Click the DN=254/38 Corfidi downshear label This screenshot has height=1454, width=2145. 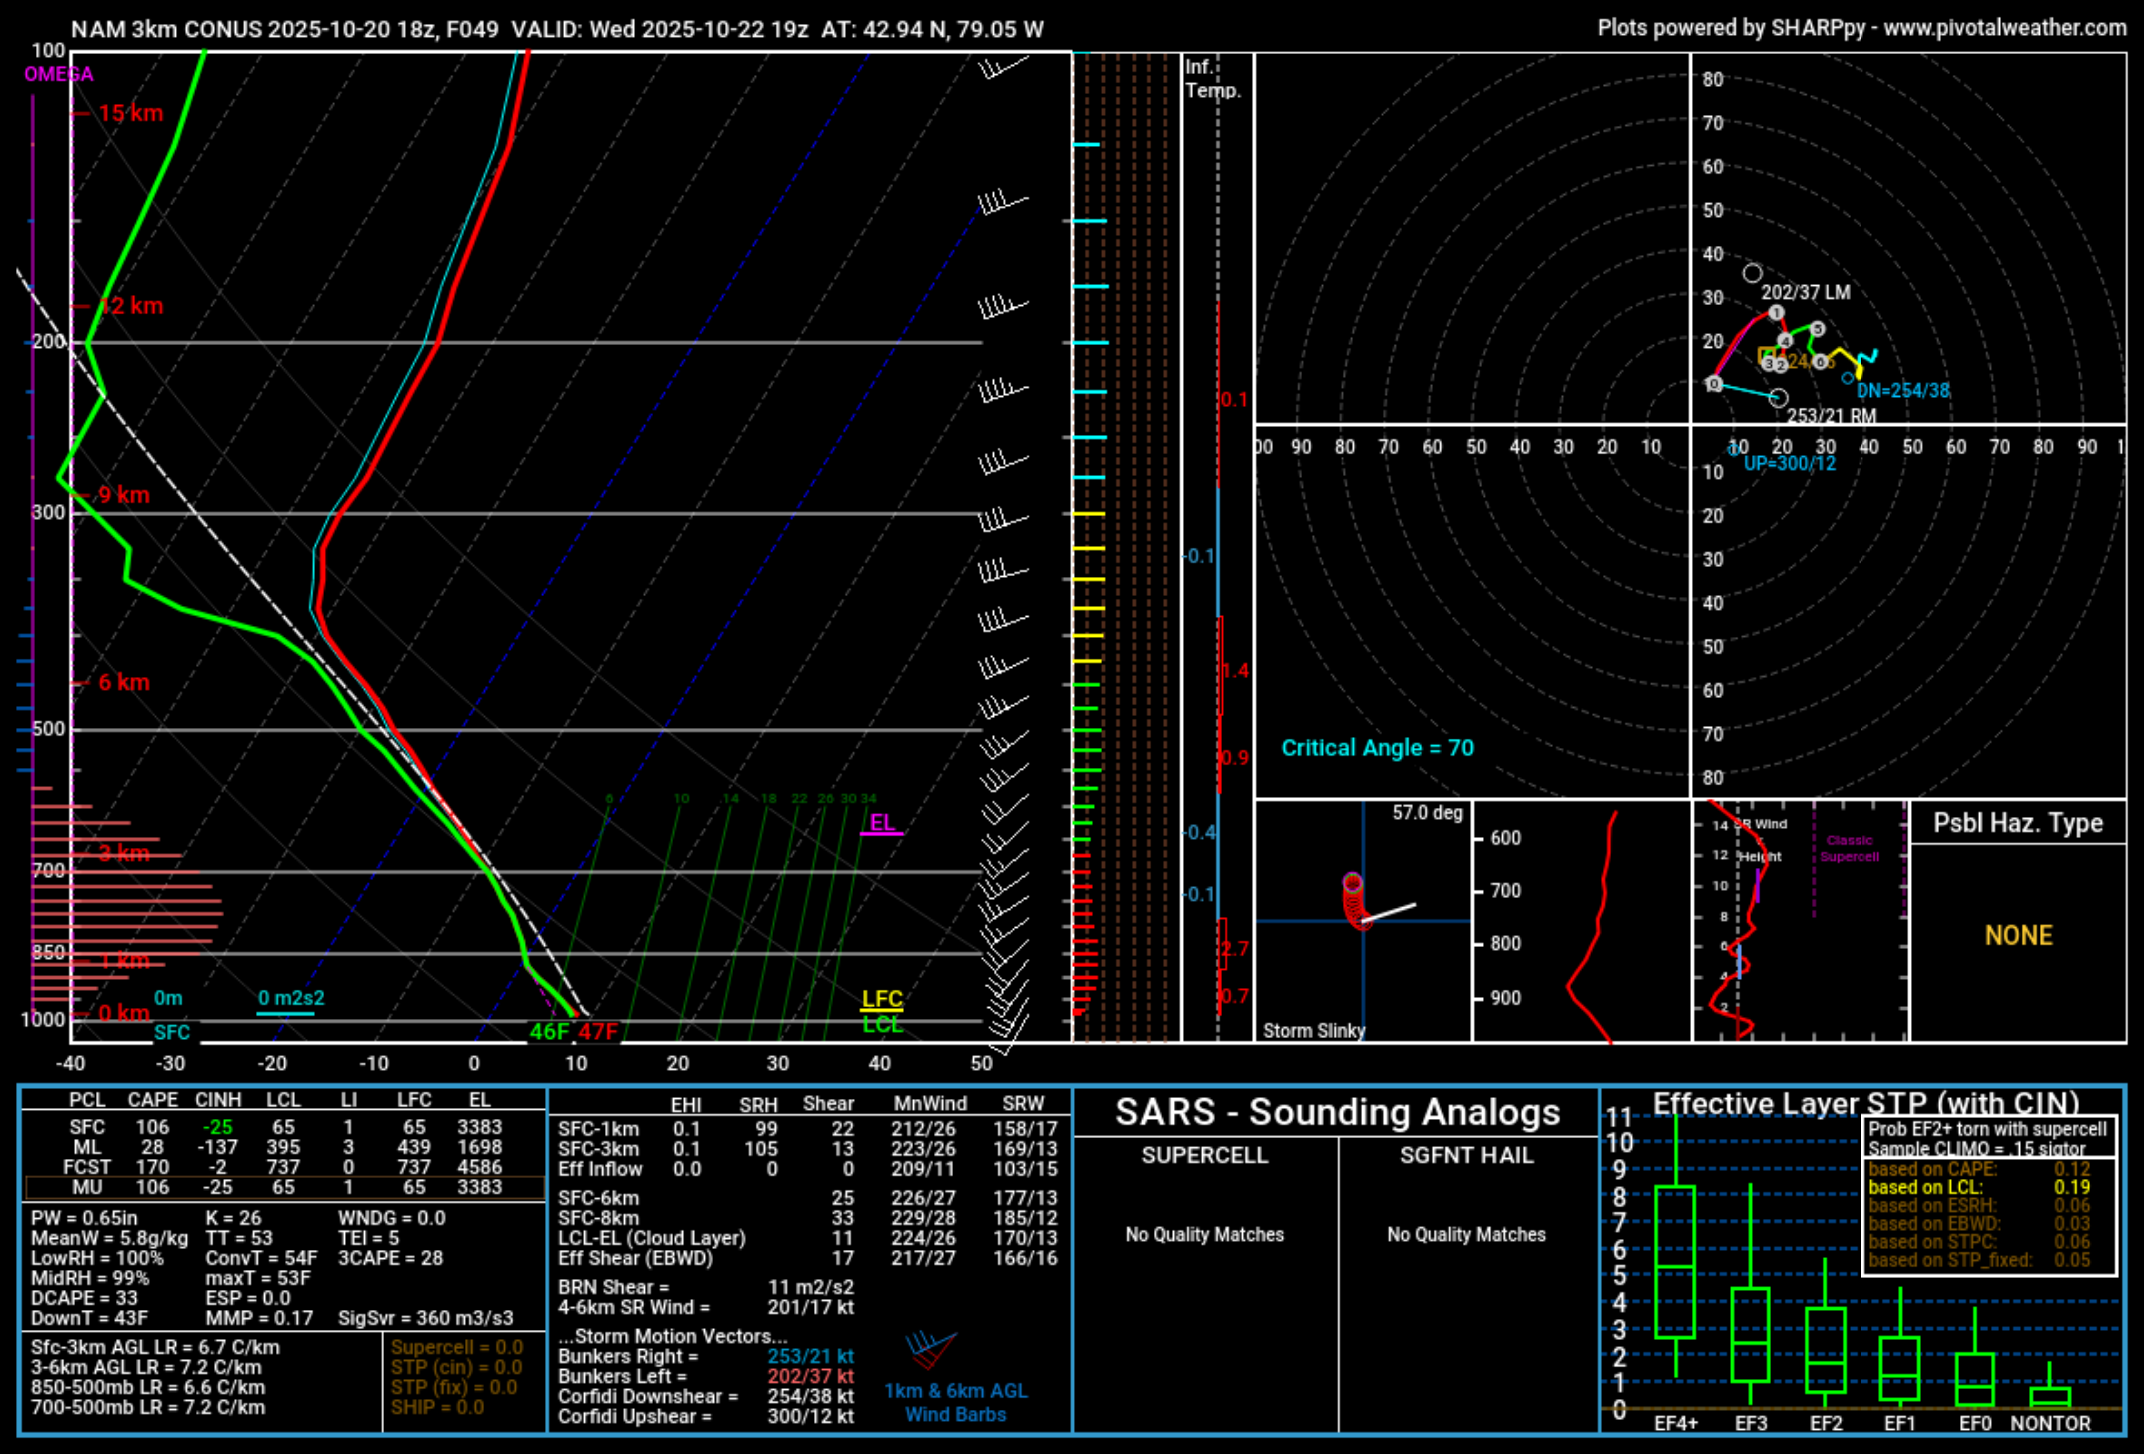pyautogui.click(x=1902, y=391)
